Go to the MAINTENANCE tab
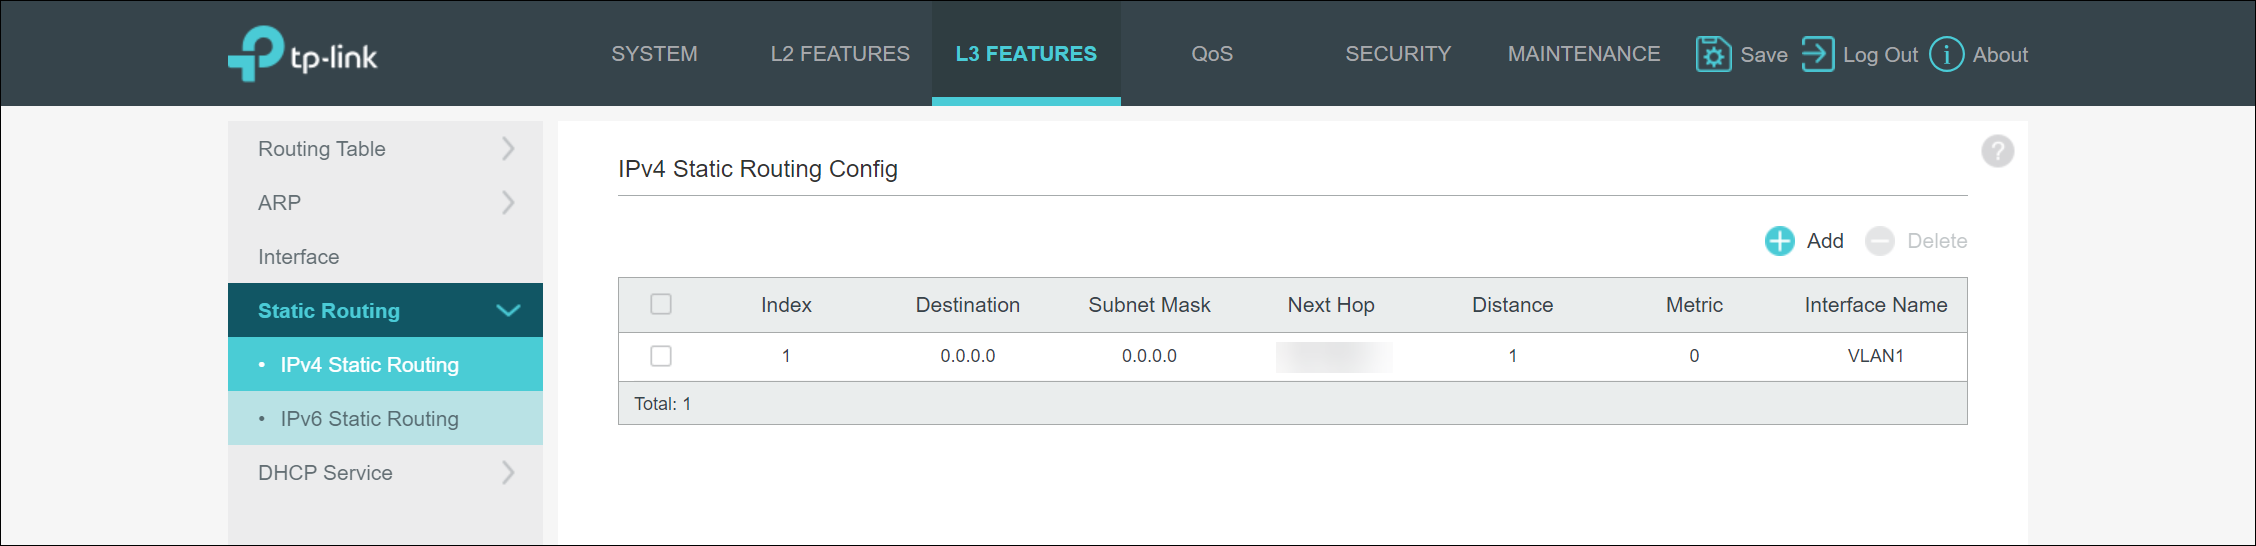 1583,54
